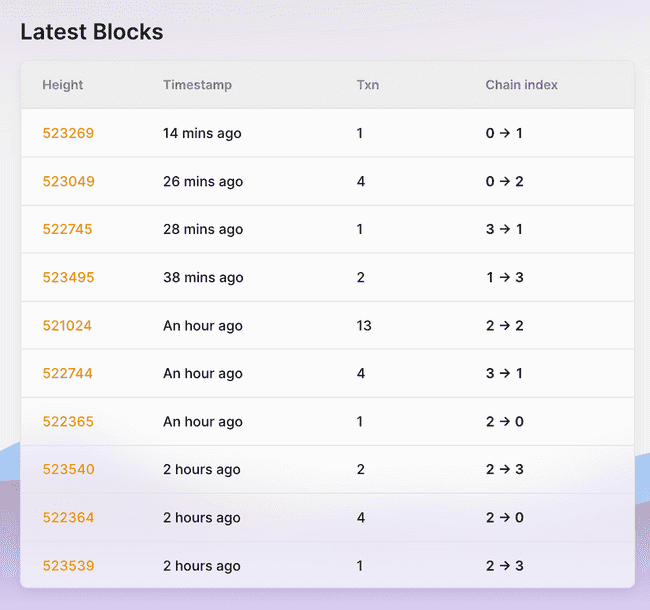Click the Chain index column header
Screen dimensions: 650x610
(521, 85)
